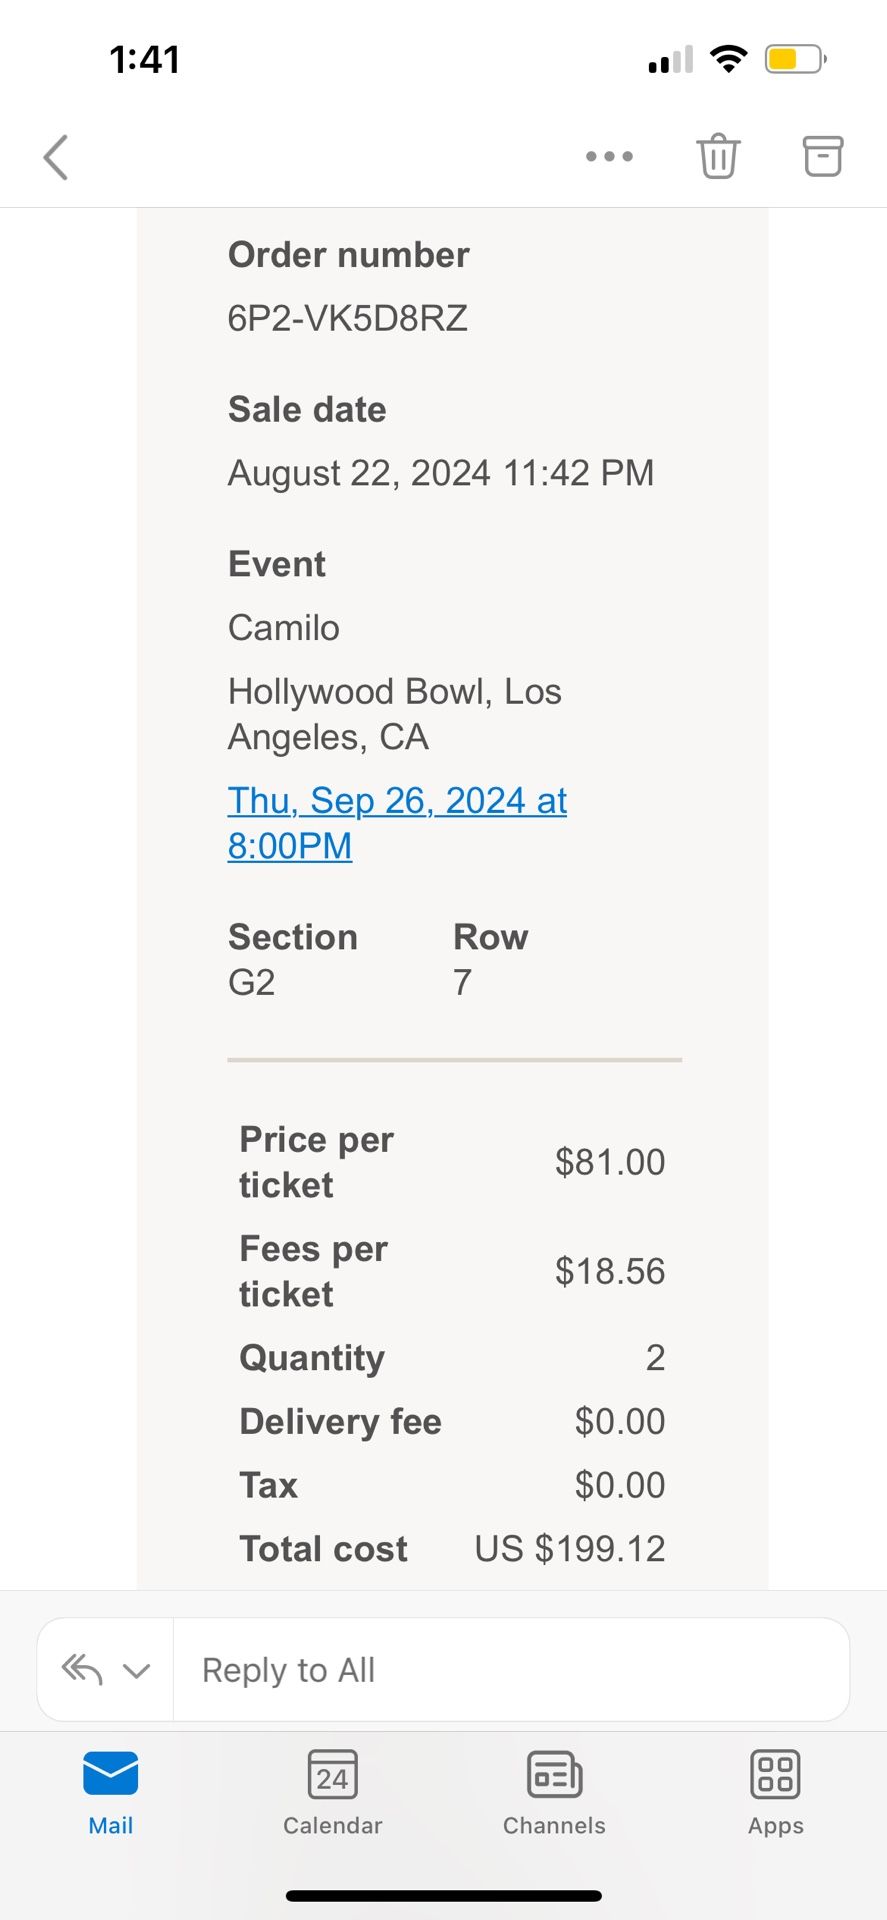Screen dimensions: 887x1920
Task: Tap the cellular signal bars
Action: click(x=670, y=60)
